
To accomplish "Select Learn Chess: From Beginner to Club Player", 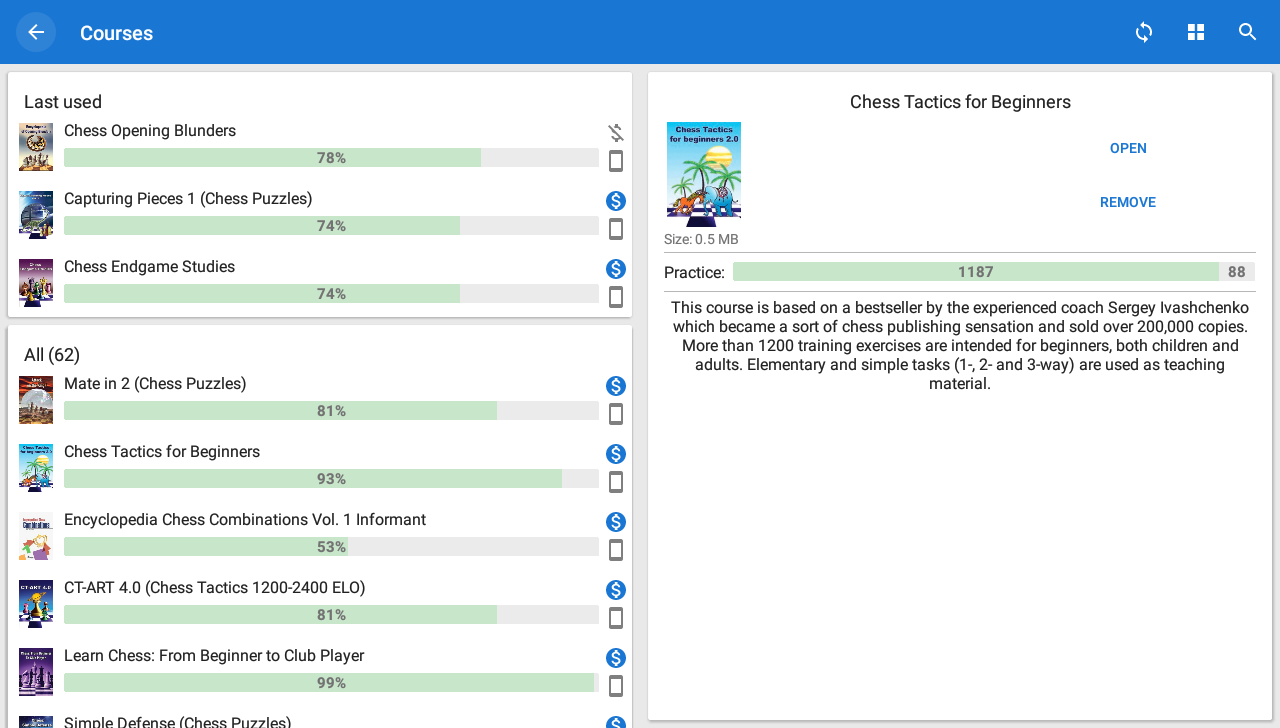I will click(214, 656).
